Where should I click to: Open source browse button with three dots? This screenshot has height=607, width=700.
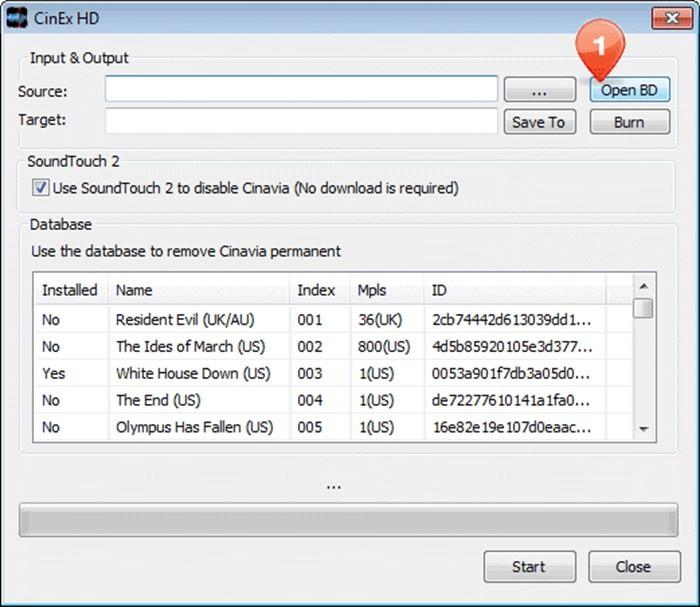coord(539,90)
